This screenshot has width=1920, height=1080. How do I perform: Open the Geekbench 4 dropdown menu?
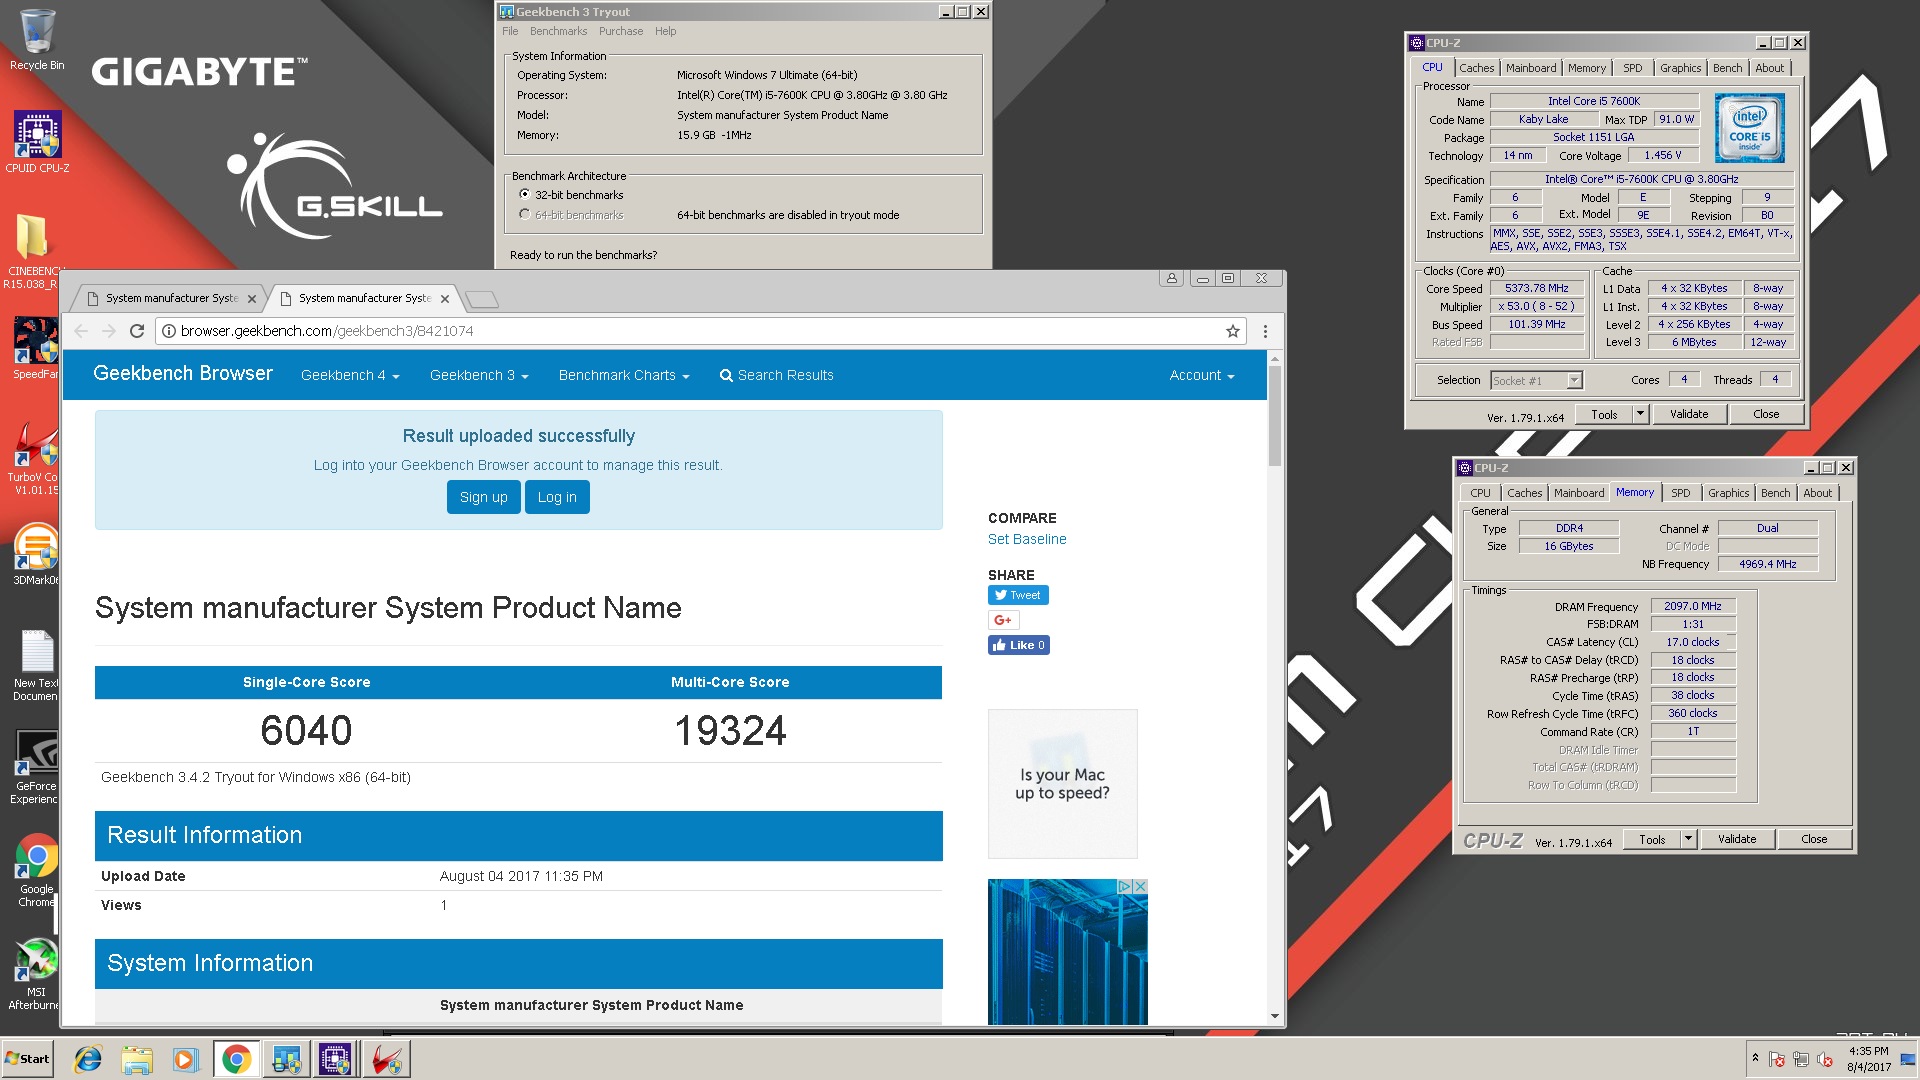click(350, 375)
